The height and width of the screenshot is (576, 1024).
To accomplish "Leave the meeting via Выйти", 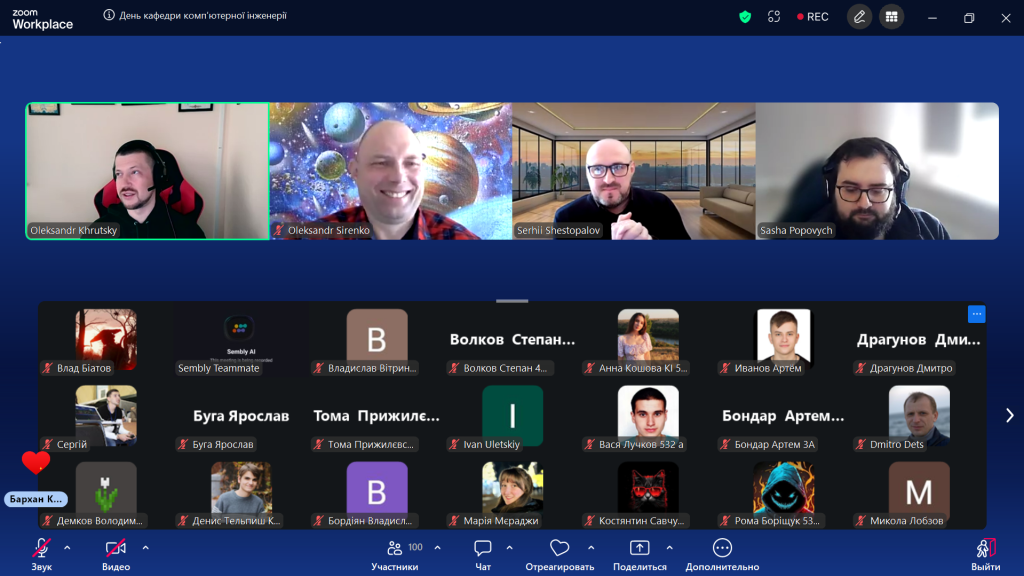I will [985, 555].
